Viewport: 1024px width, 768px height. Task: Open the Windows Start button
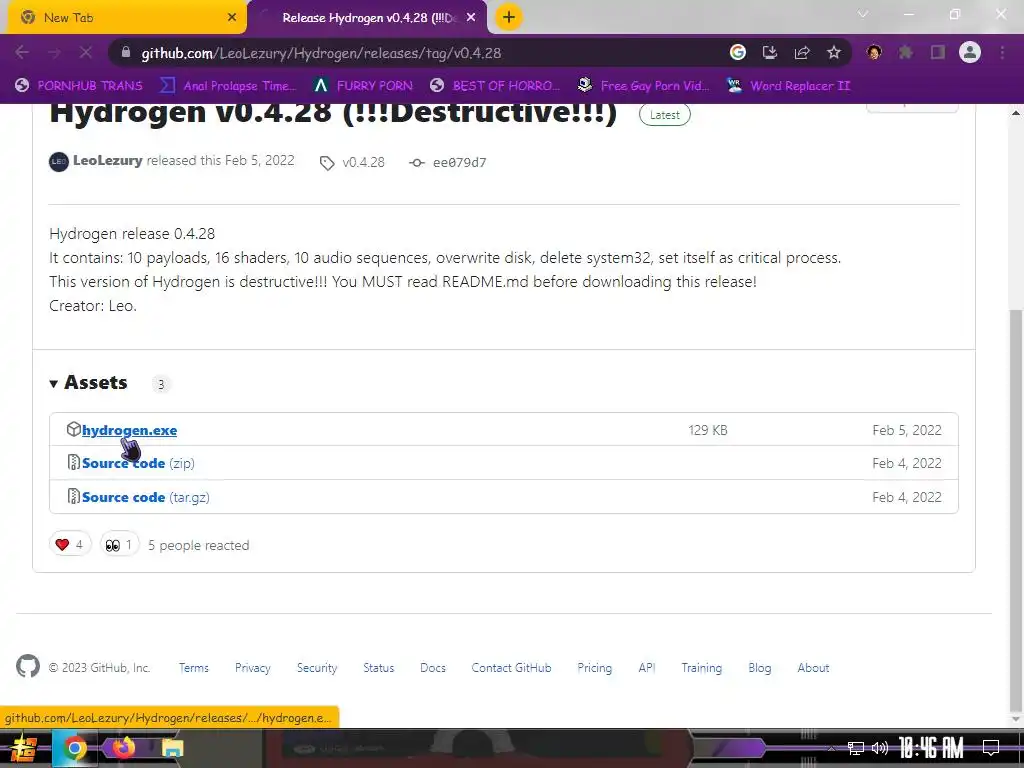(x=22, y=748)
